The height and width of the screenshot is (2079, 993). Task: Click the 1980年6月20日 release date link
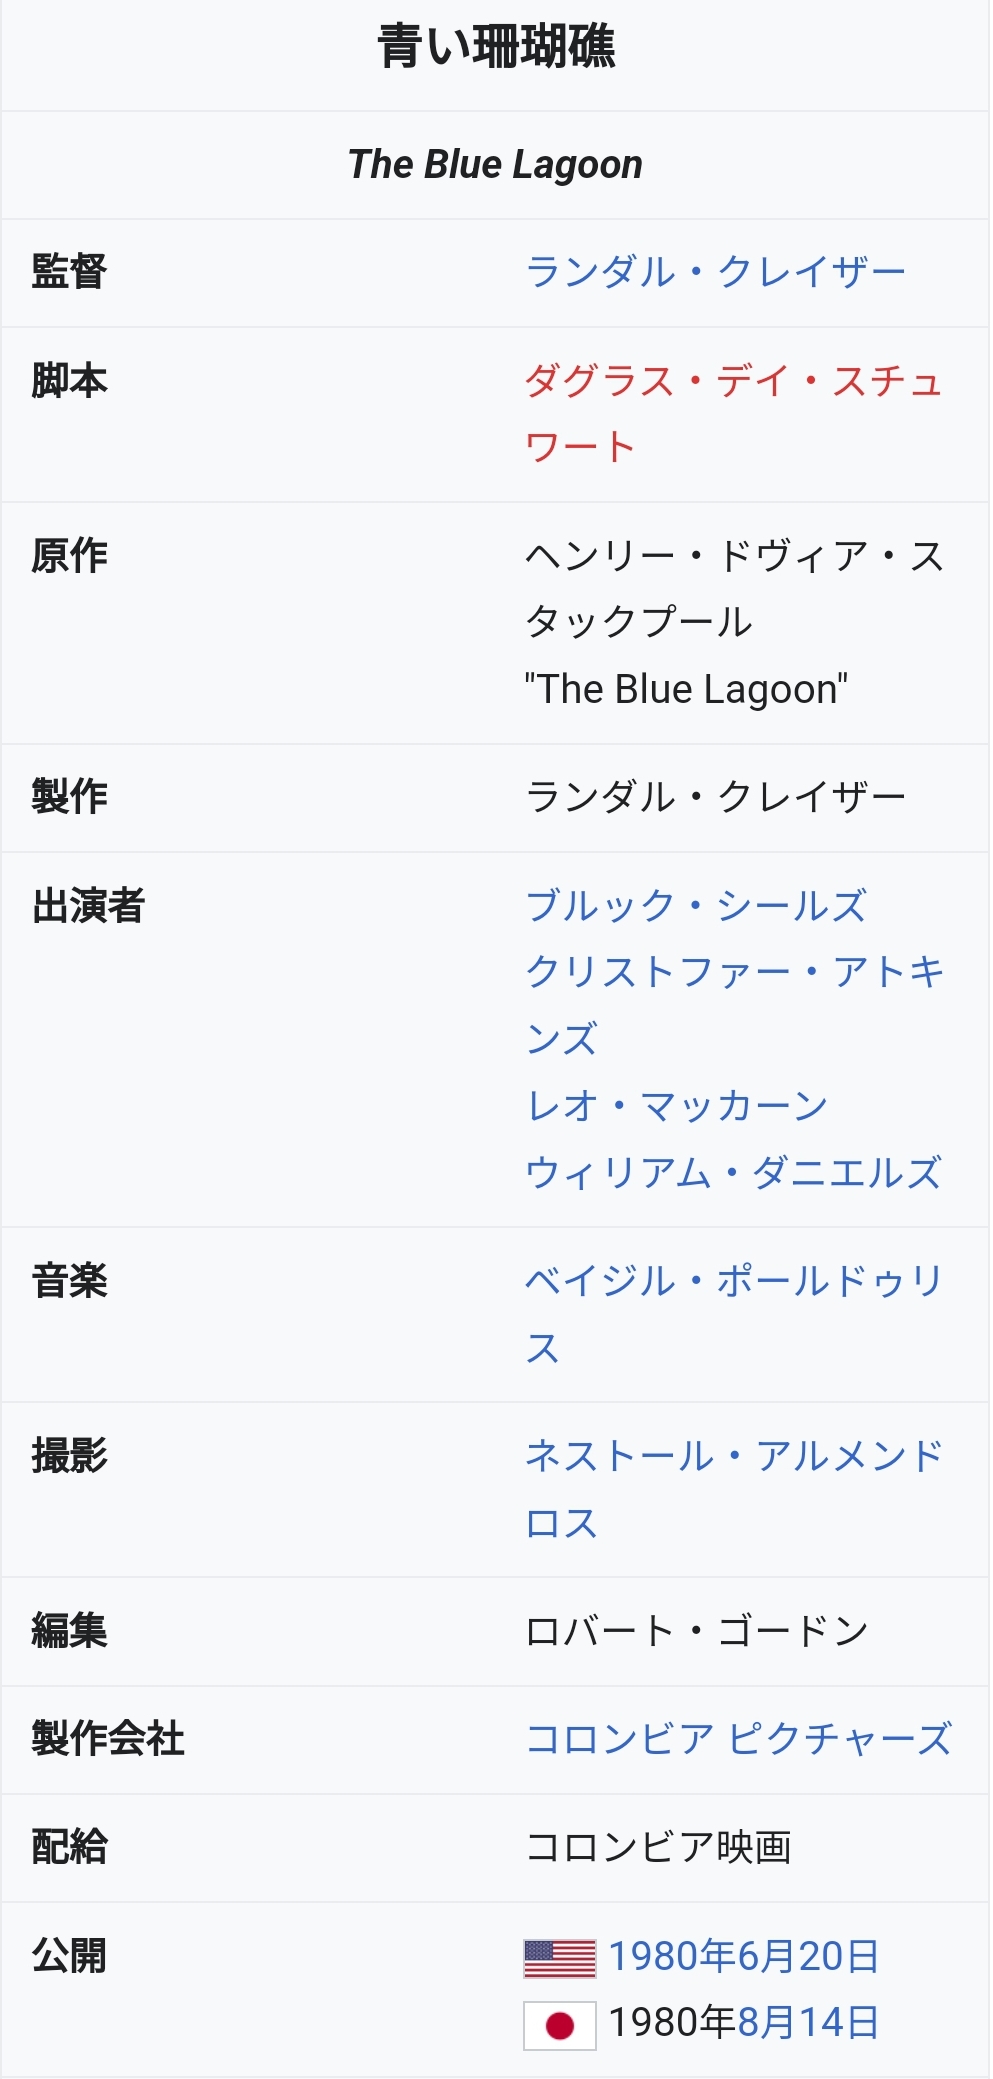pos(743,1957)
